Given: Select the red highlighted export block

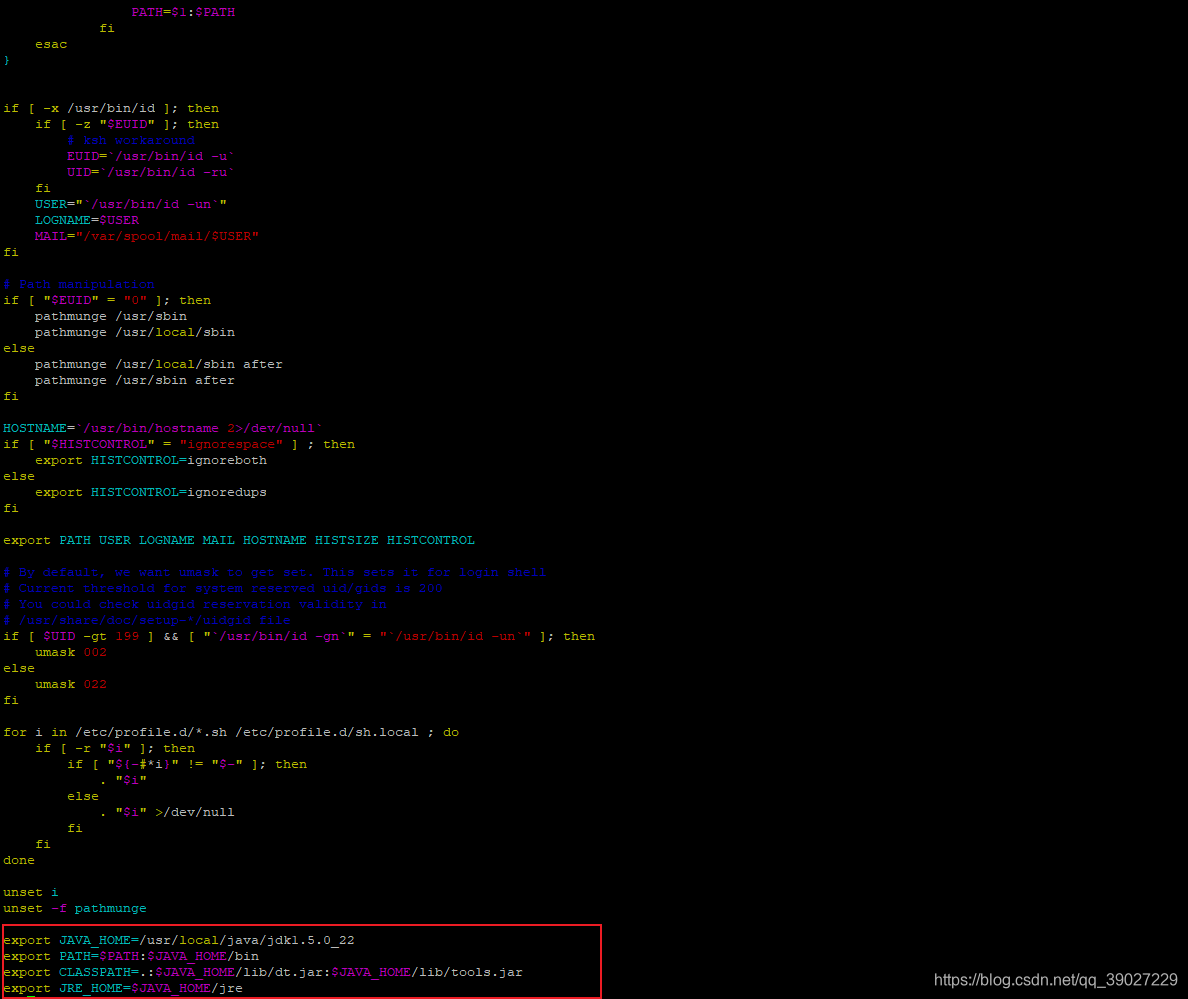Looking at the screenshot, I should [x=300, y=963].
